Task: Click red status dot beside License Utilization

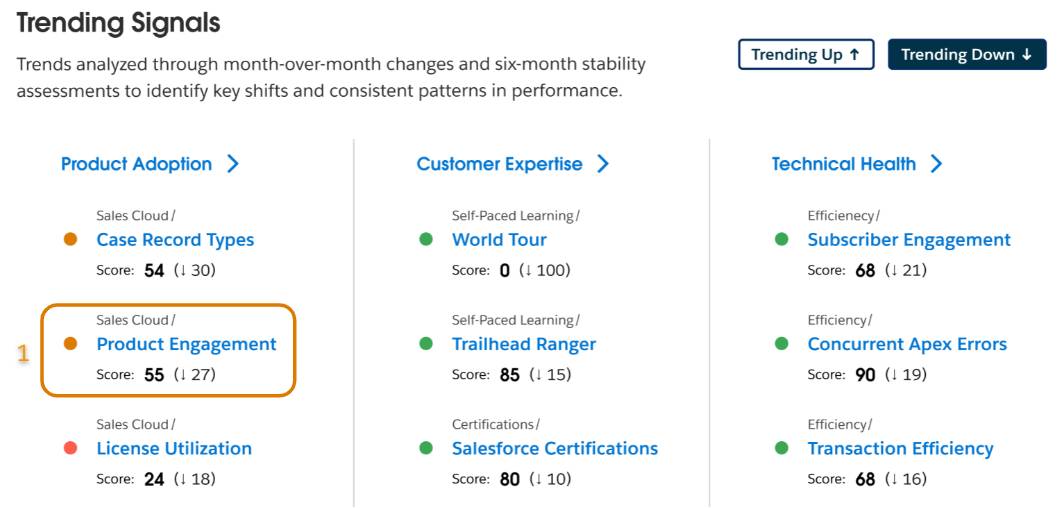Action: coord(71,448)
